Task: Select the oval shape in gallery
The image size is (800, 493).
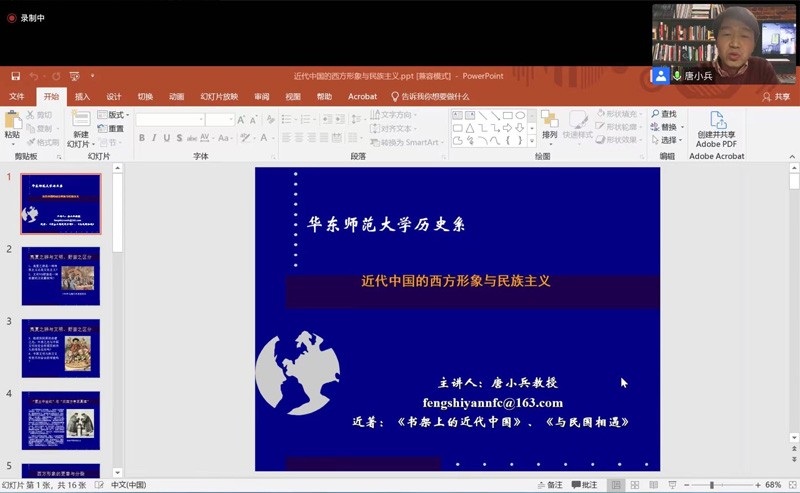Action: pos(520,115)
